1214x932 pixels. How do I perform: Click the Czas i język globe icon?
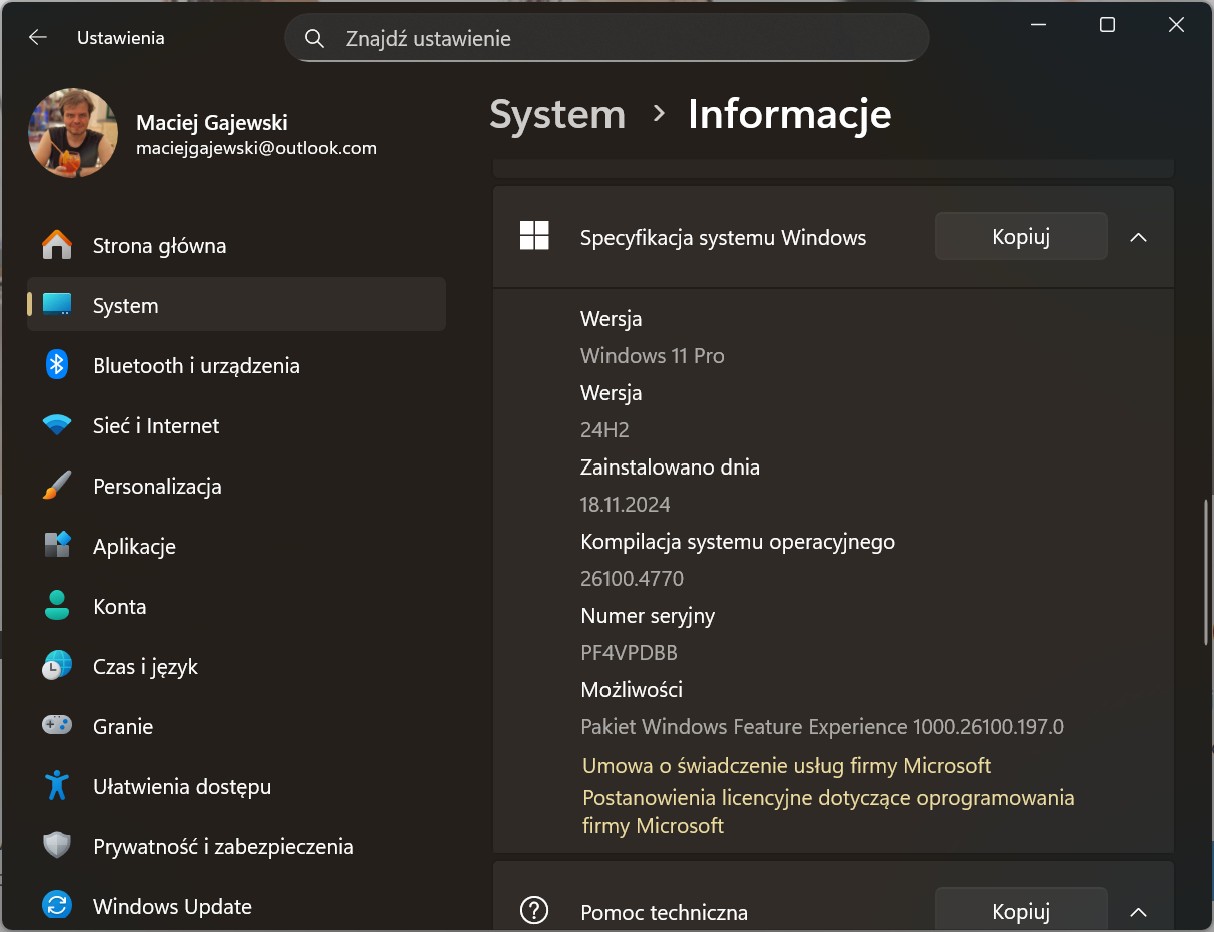(x=57, y=666)
